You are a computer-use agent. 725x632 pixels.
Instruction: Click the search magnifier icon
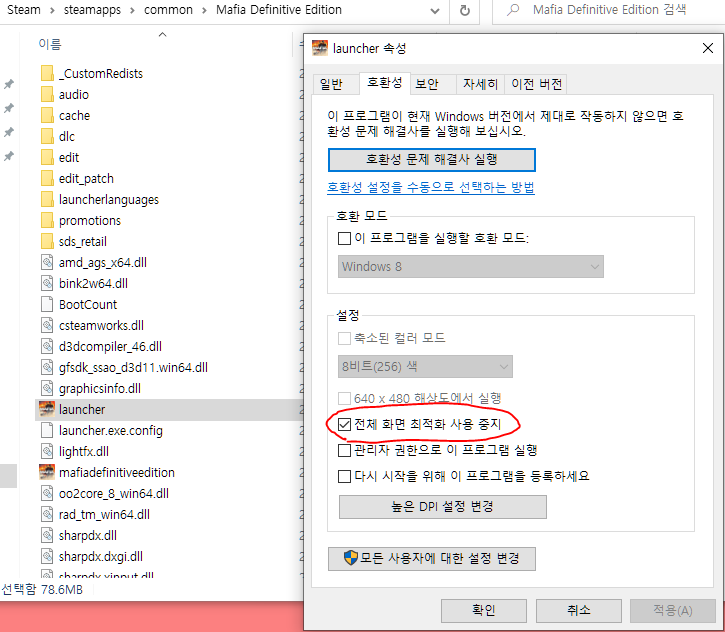(513, 10)
